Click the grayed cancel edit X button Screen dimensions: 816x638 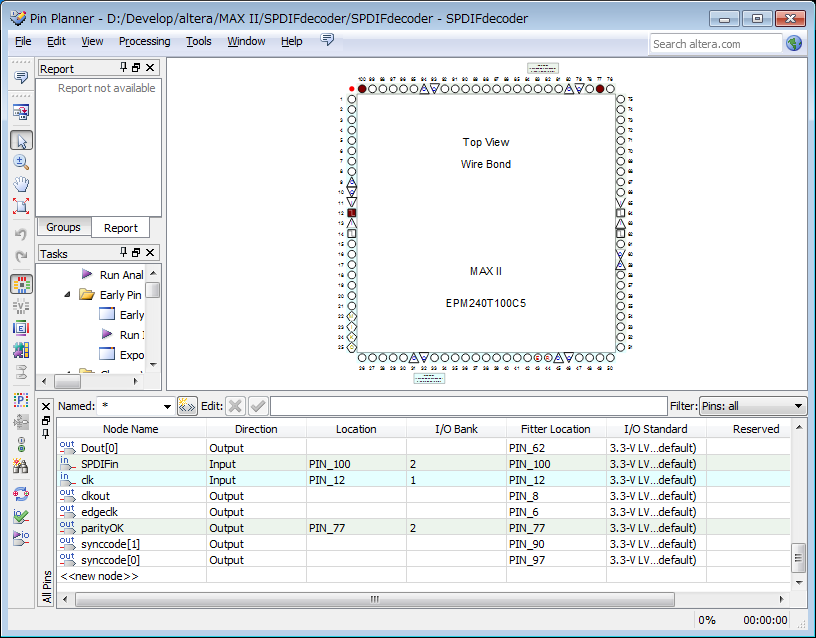236,406
